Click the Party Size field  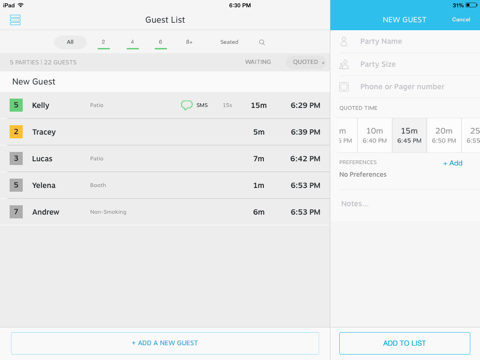click(409, 64)
